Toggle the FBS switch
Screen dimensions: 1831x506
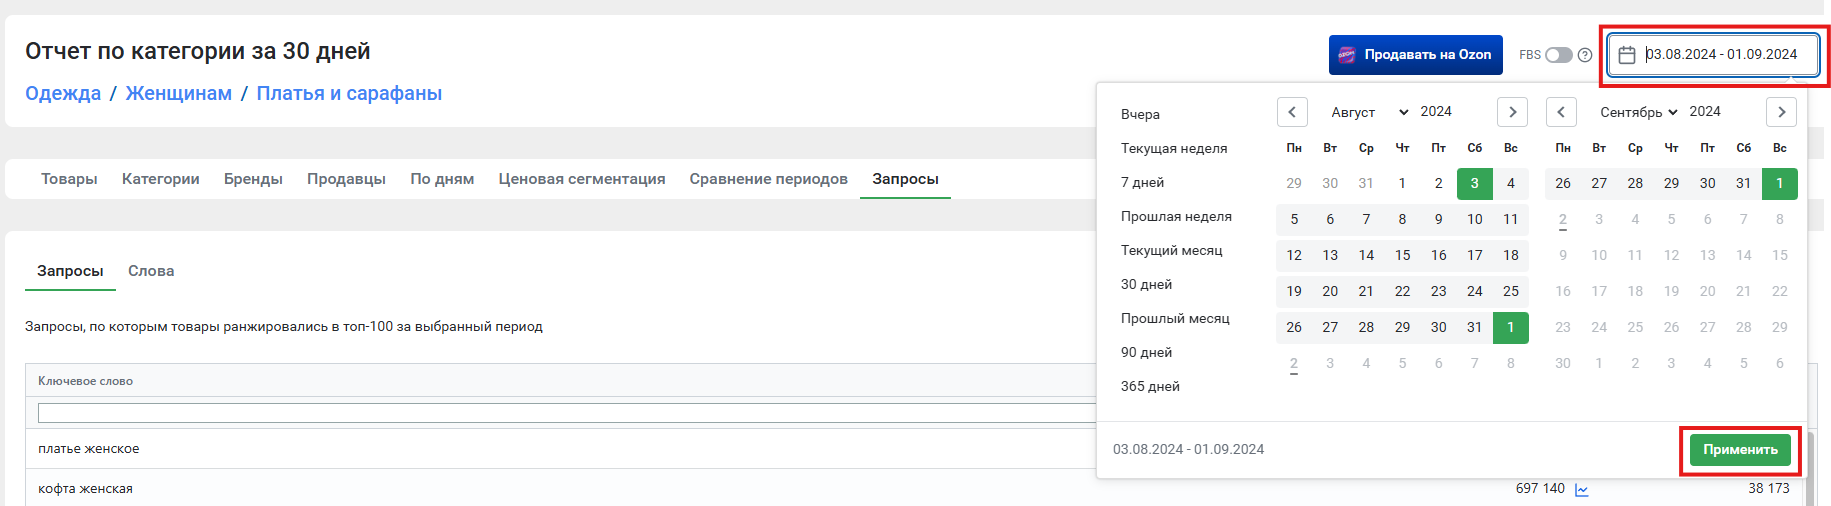pyautogui.click(x=1559, y=55)
